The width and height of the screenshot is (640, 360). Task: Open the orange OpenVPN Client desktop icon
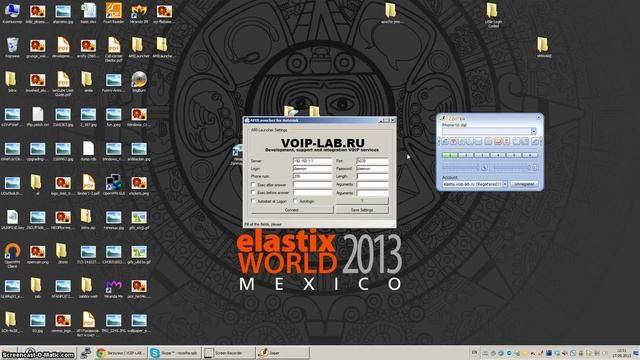coord(12,255)
